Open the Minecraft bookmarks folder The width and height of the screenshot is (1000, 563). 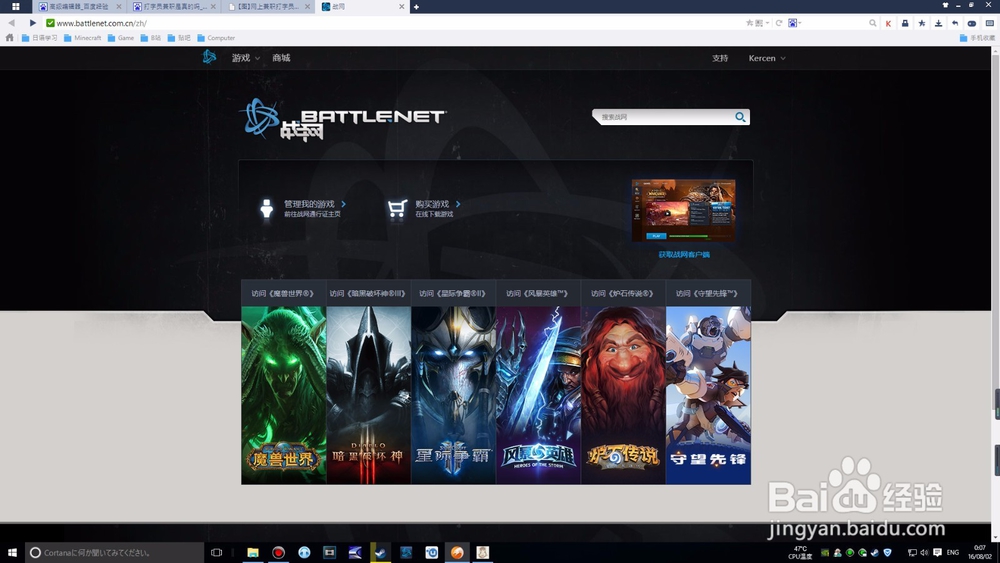(82, 38)
